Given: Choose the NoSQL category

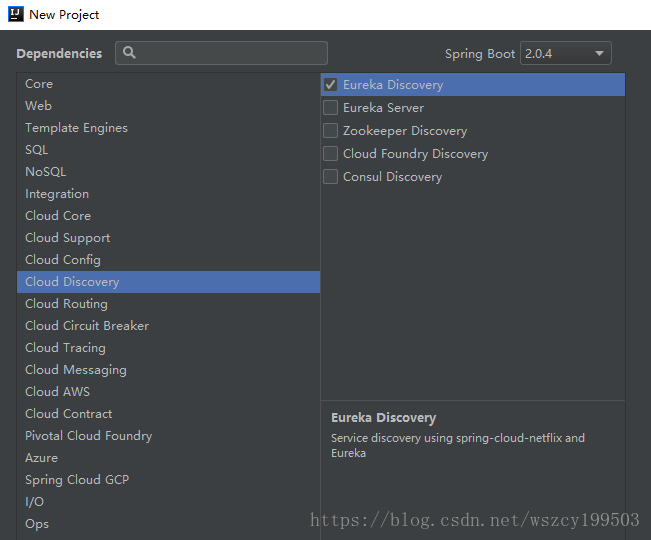Looking at the screenshot, I should click(168, 172).
